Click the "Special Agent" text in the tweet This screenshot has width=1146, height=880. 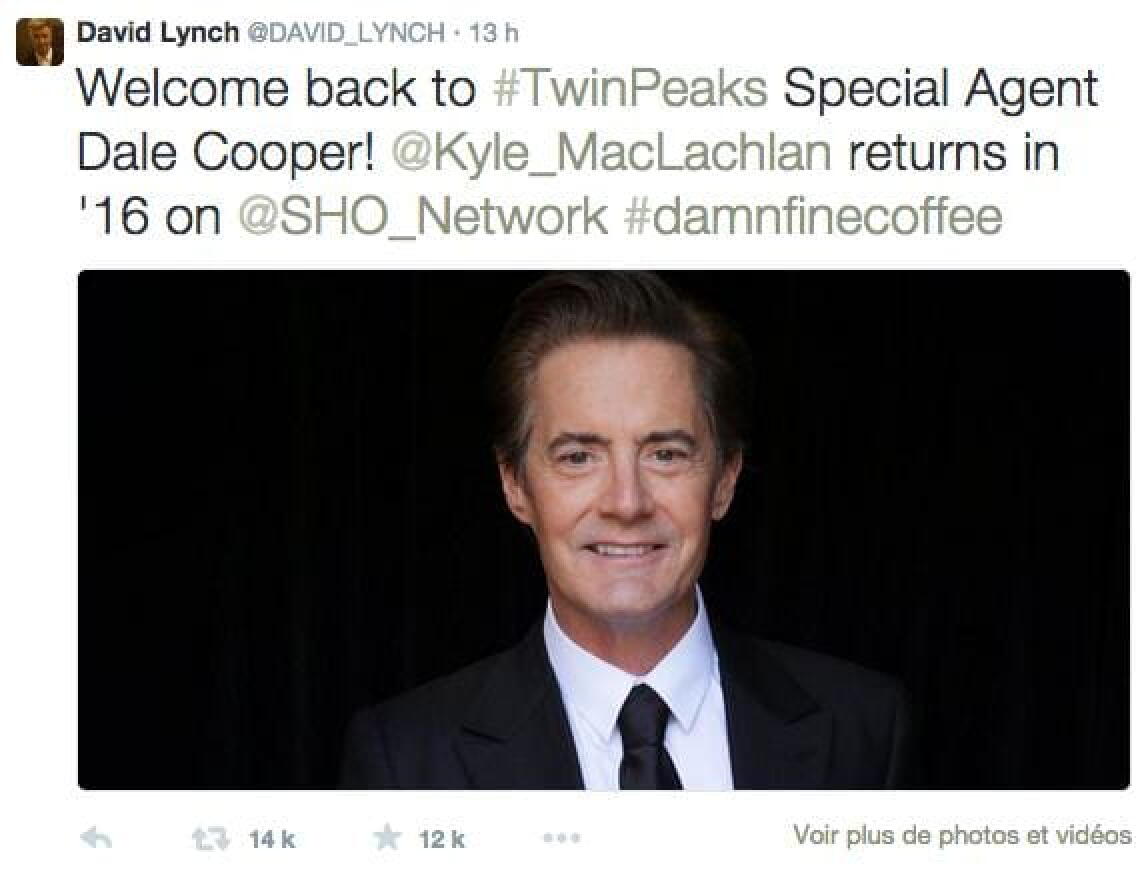click(940, 90)
